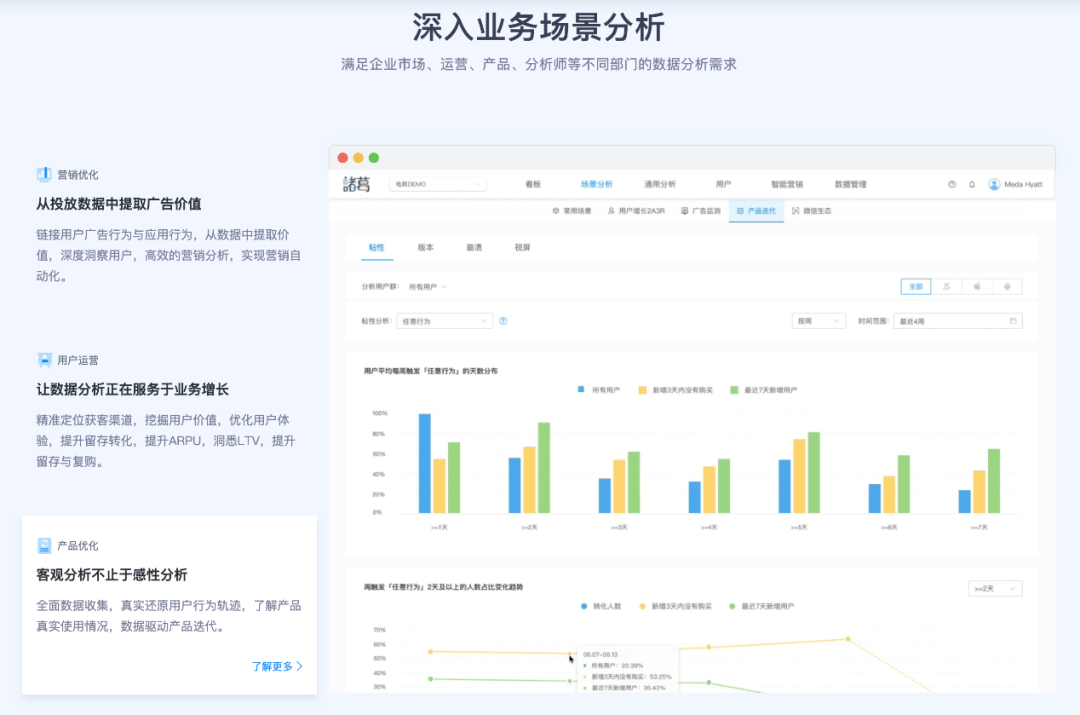The height and width of the screenshot is (715, 1080).
Task: Open the 场景分析 menu
Action: (596, 185)
